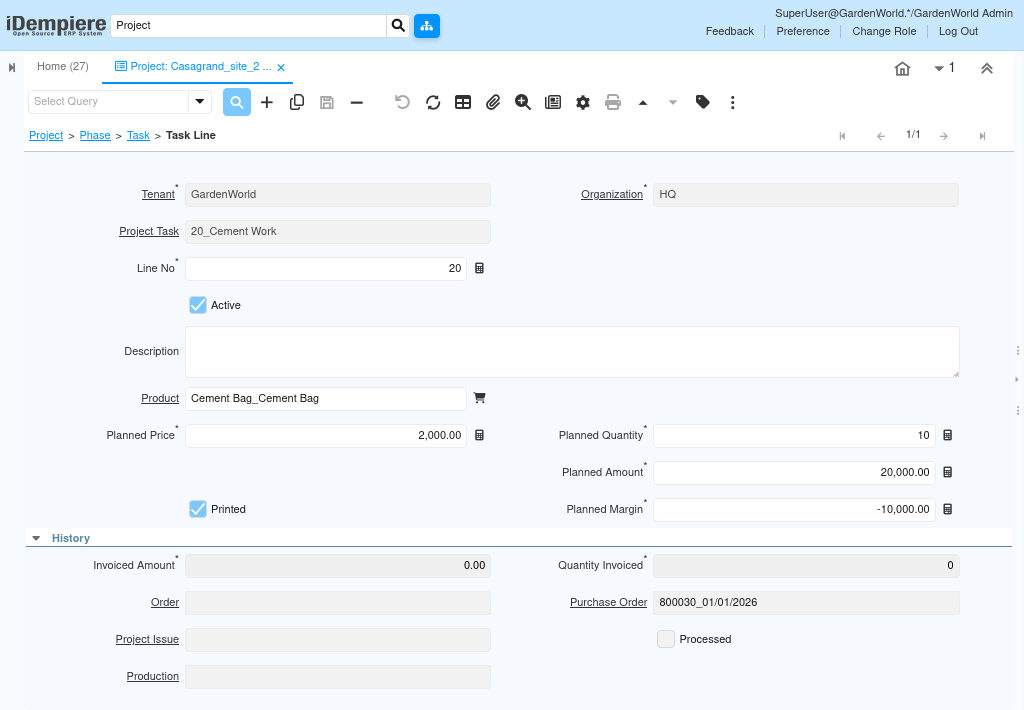The height and width of the screenshot is (710, 1024).
Task: Expand the more options kebab menu
Action: 733,102
